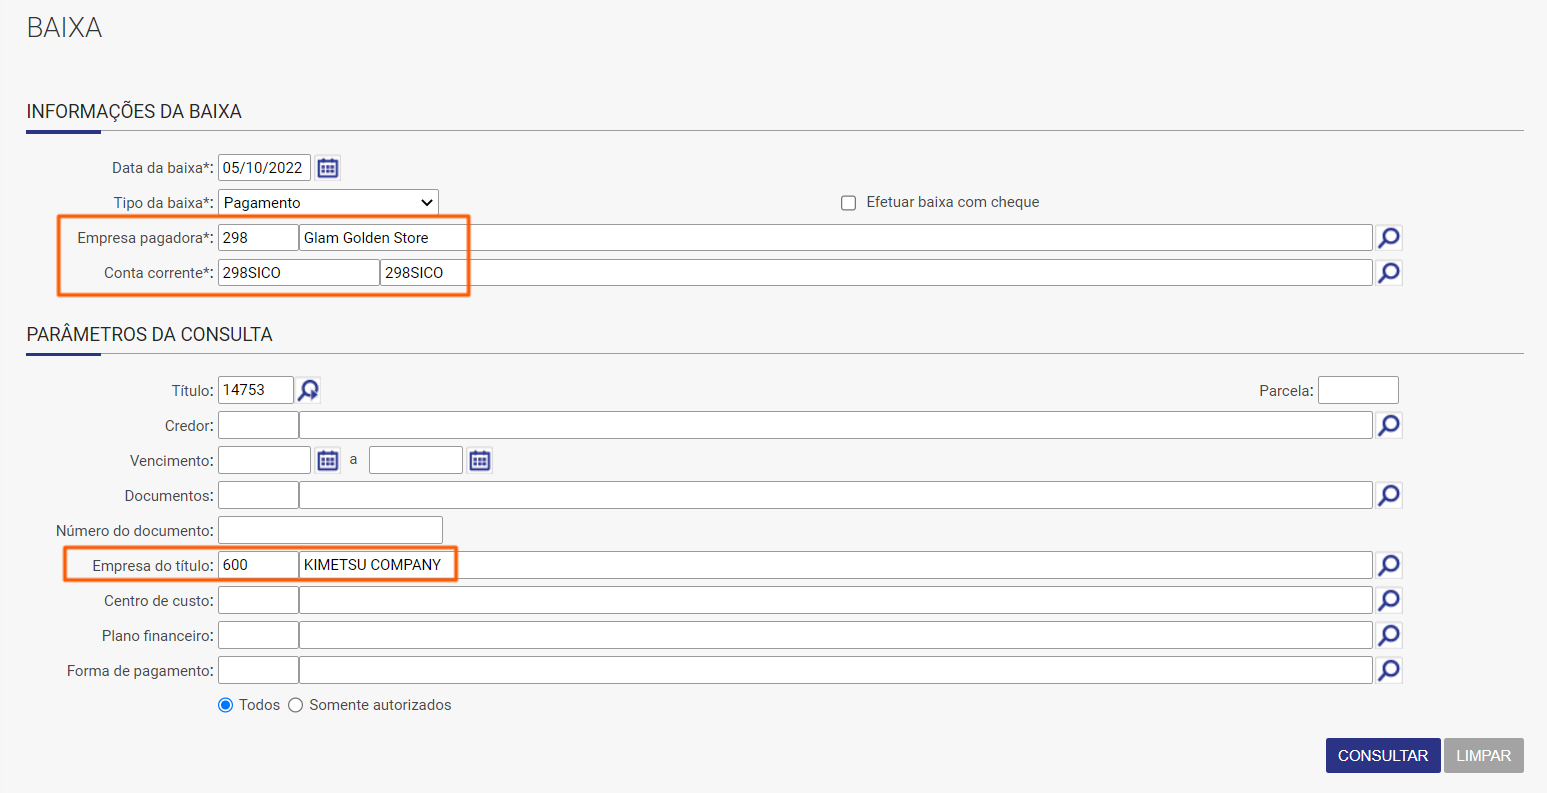Click the PARÂMETROS DA CONSULTA section heading
The height and width of the screenshot is (793, 1547).
150,335
